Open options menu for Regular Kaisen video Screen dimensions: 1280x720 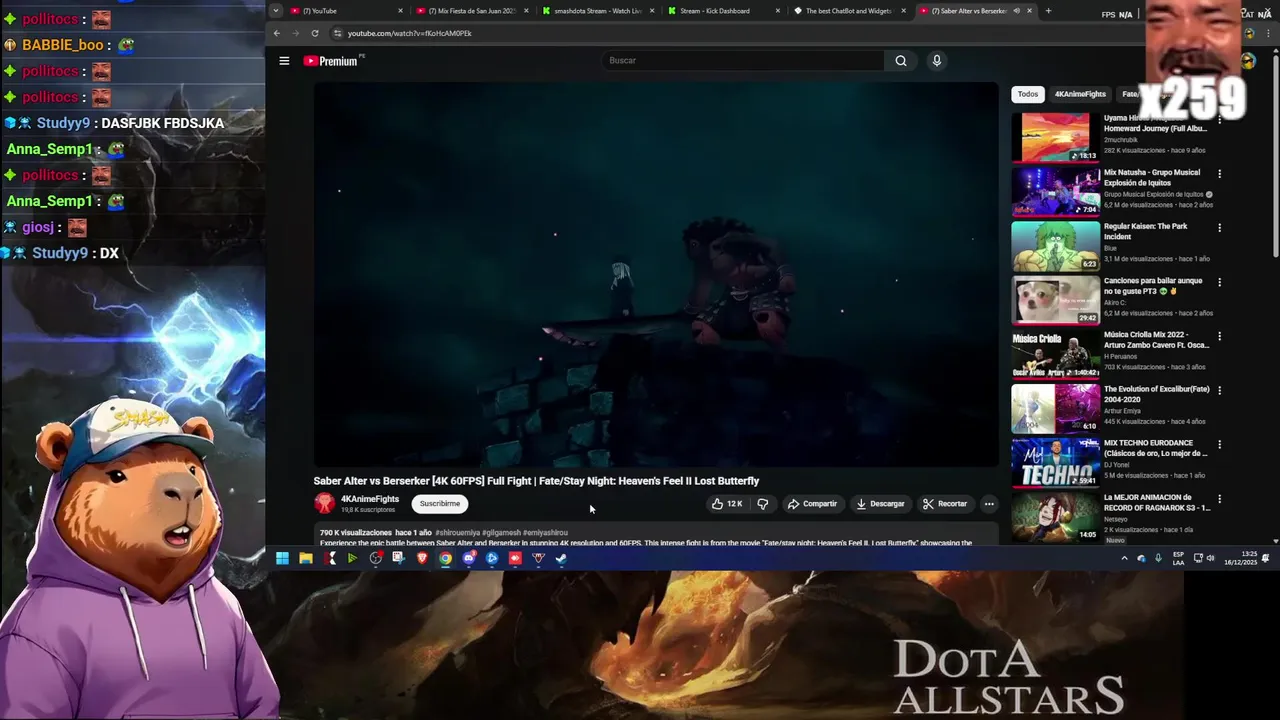click(1219, 228)
